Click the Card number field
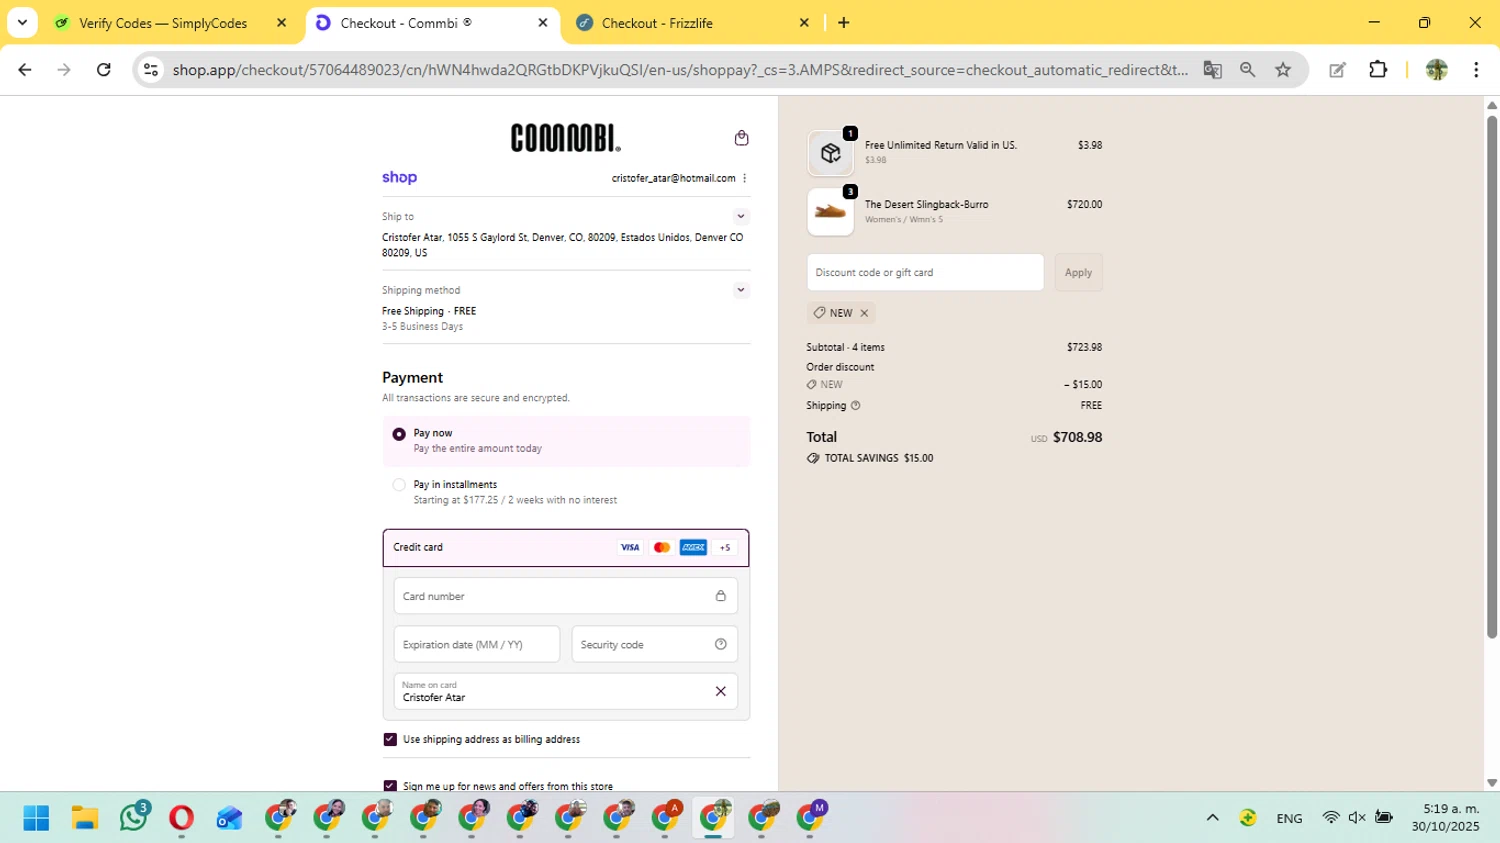Viewport: 1500px width, 843px height. click(x=566, y=596)
